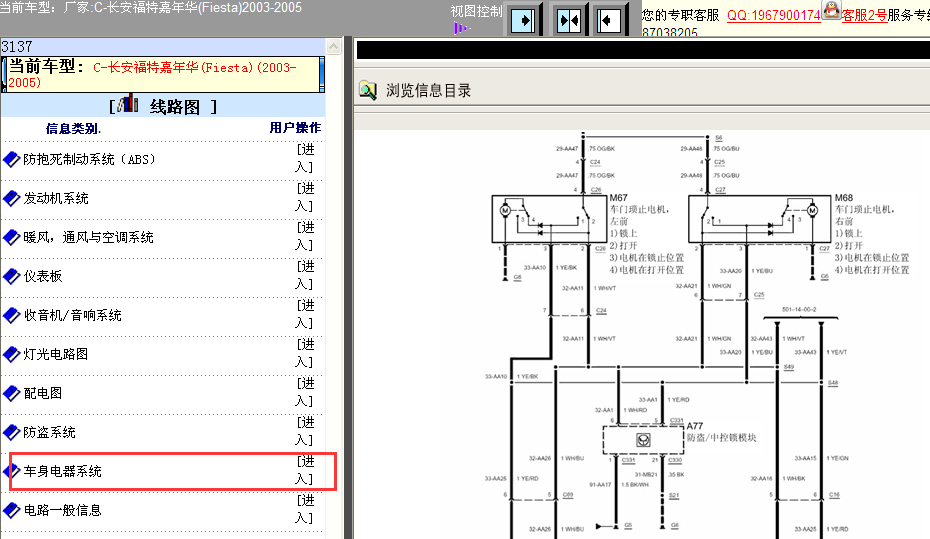The height and width of the screenshot is (539, 930).
Task: Click 进入 for 防盗系统
Action: 305,431
